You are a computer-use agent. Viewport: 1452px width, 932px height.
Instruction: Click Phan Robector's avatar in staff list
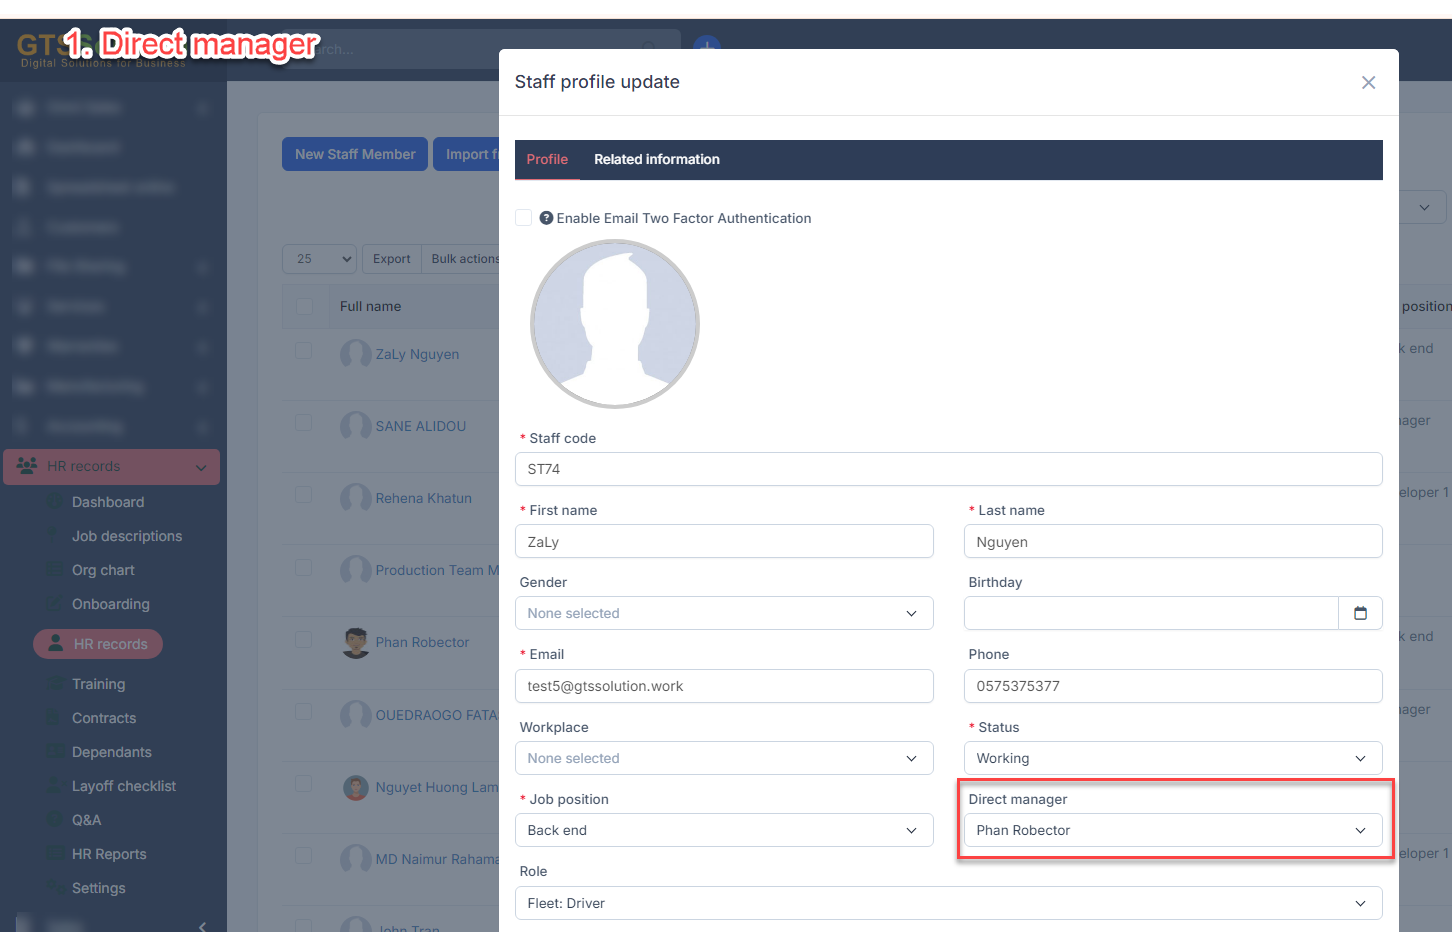(356, 642)
